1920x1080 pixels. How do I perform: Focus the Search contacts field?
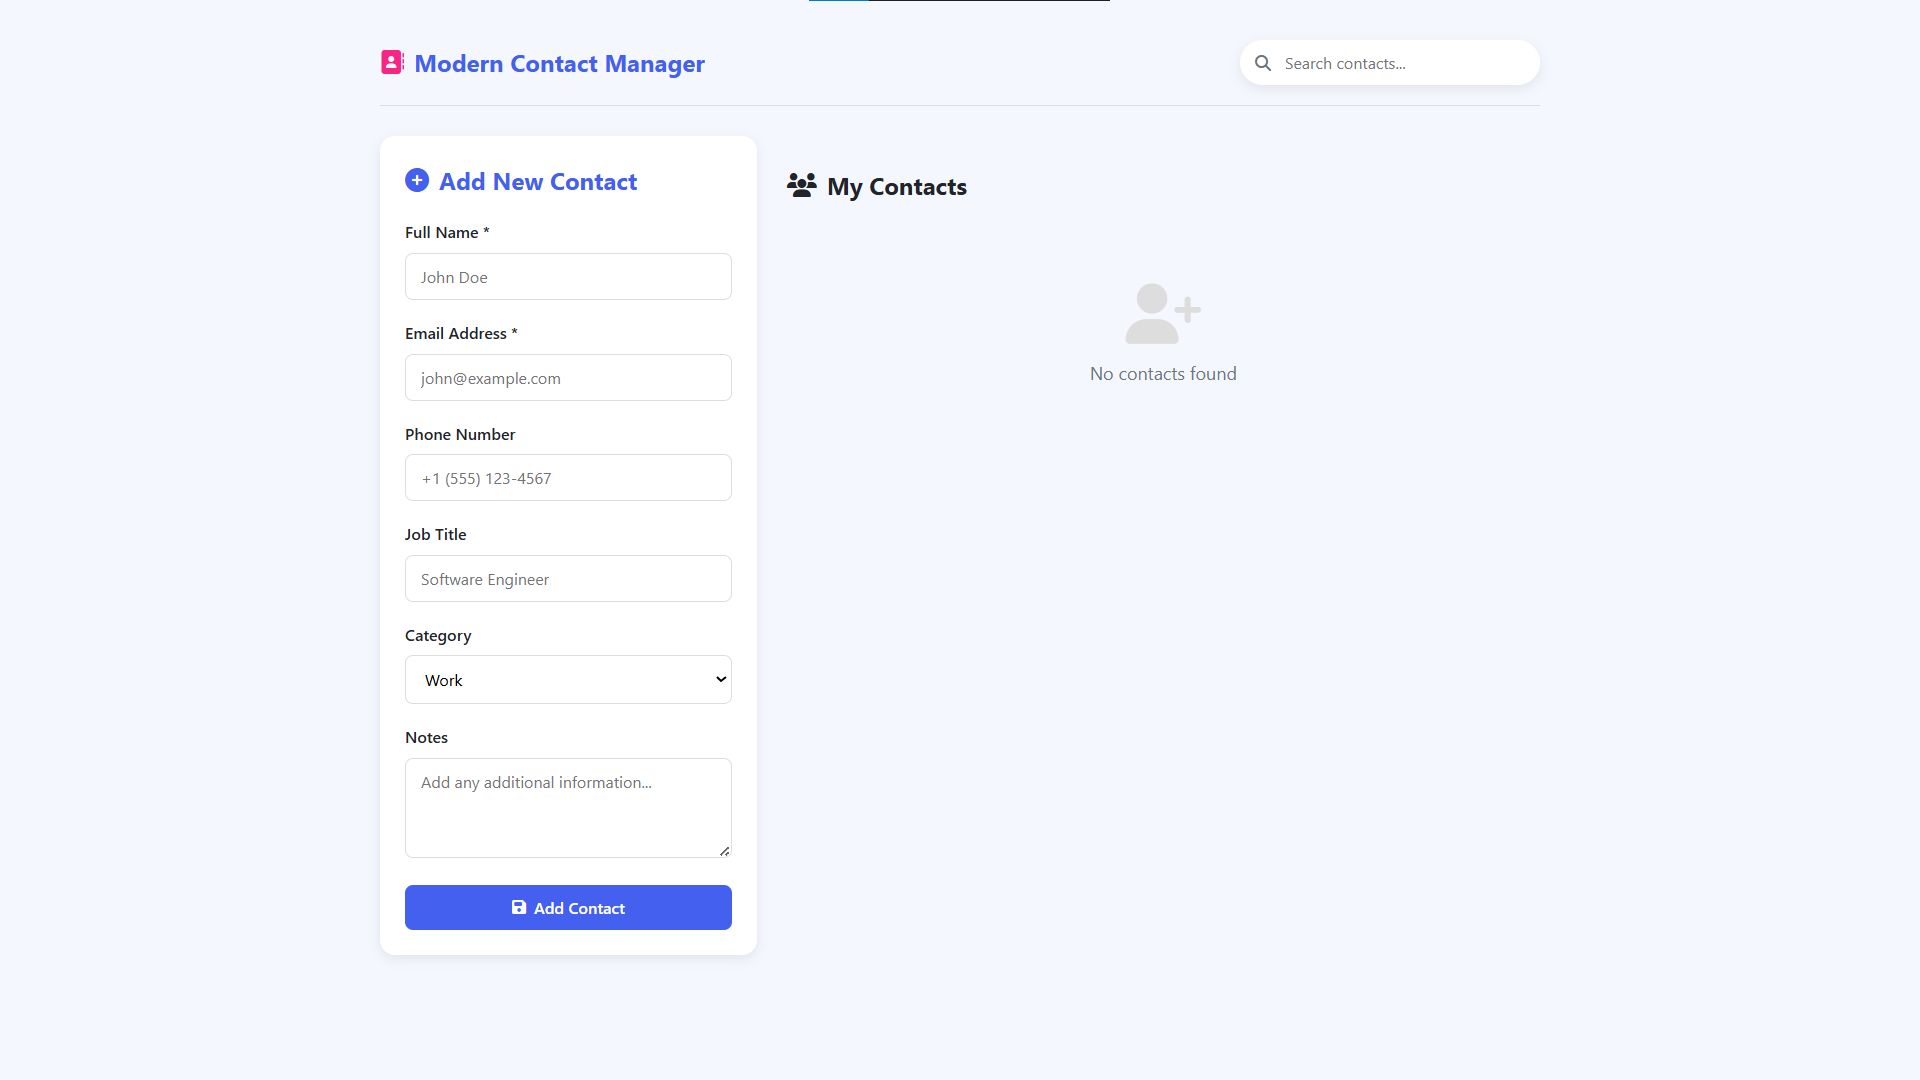tap(1390, 63)
